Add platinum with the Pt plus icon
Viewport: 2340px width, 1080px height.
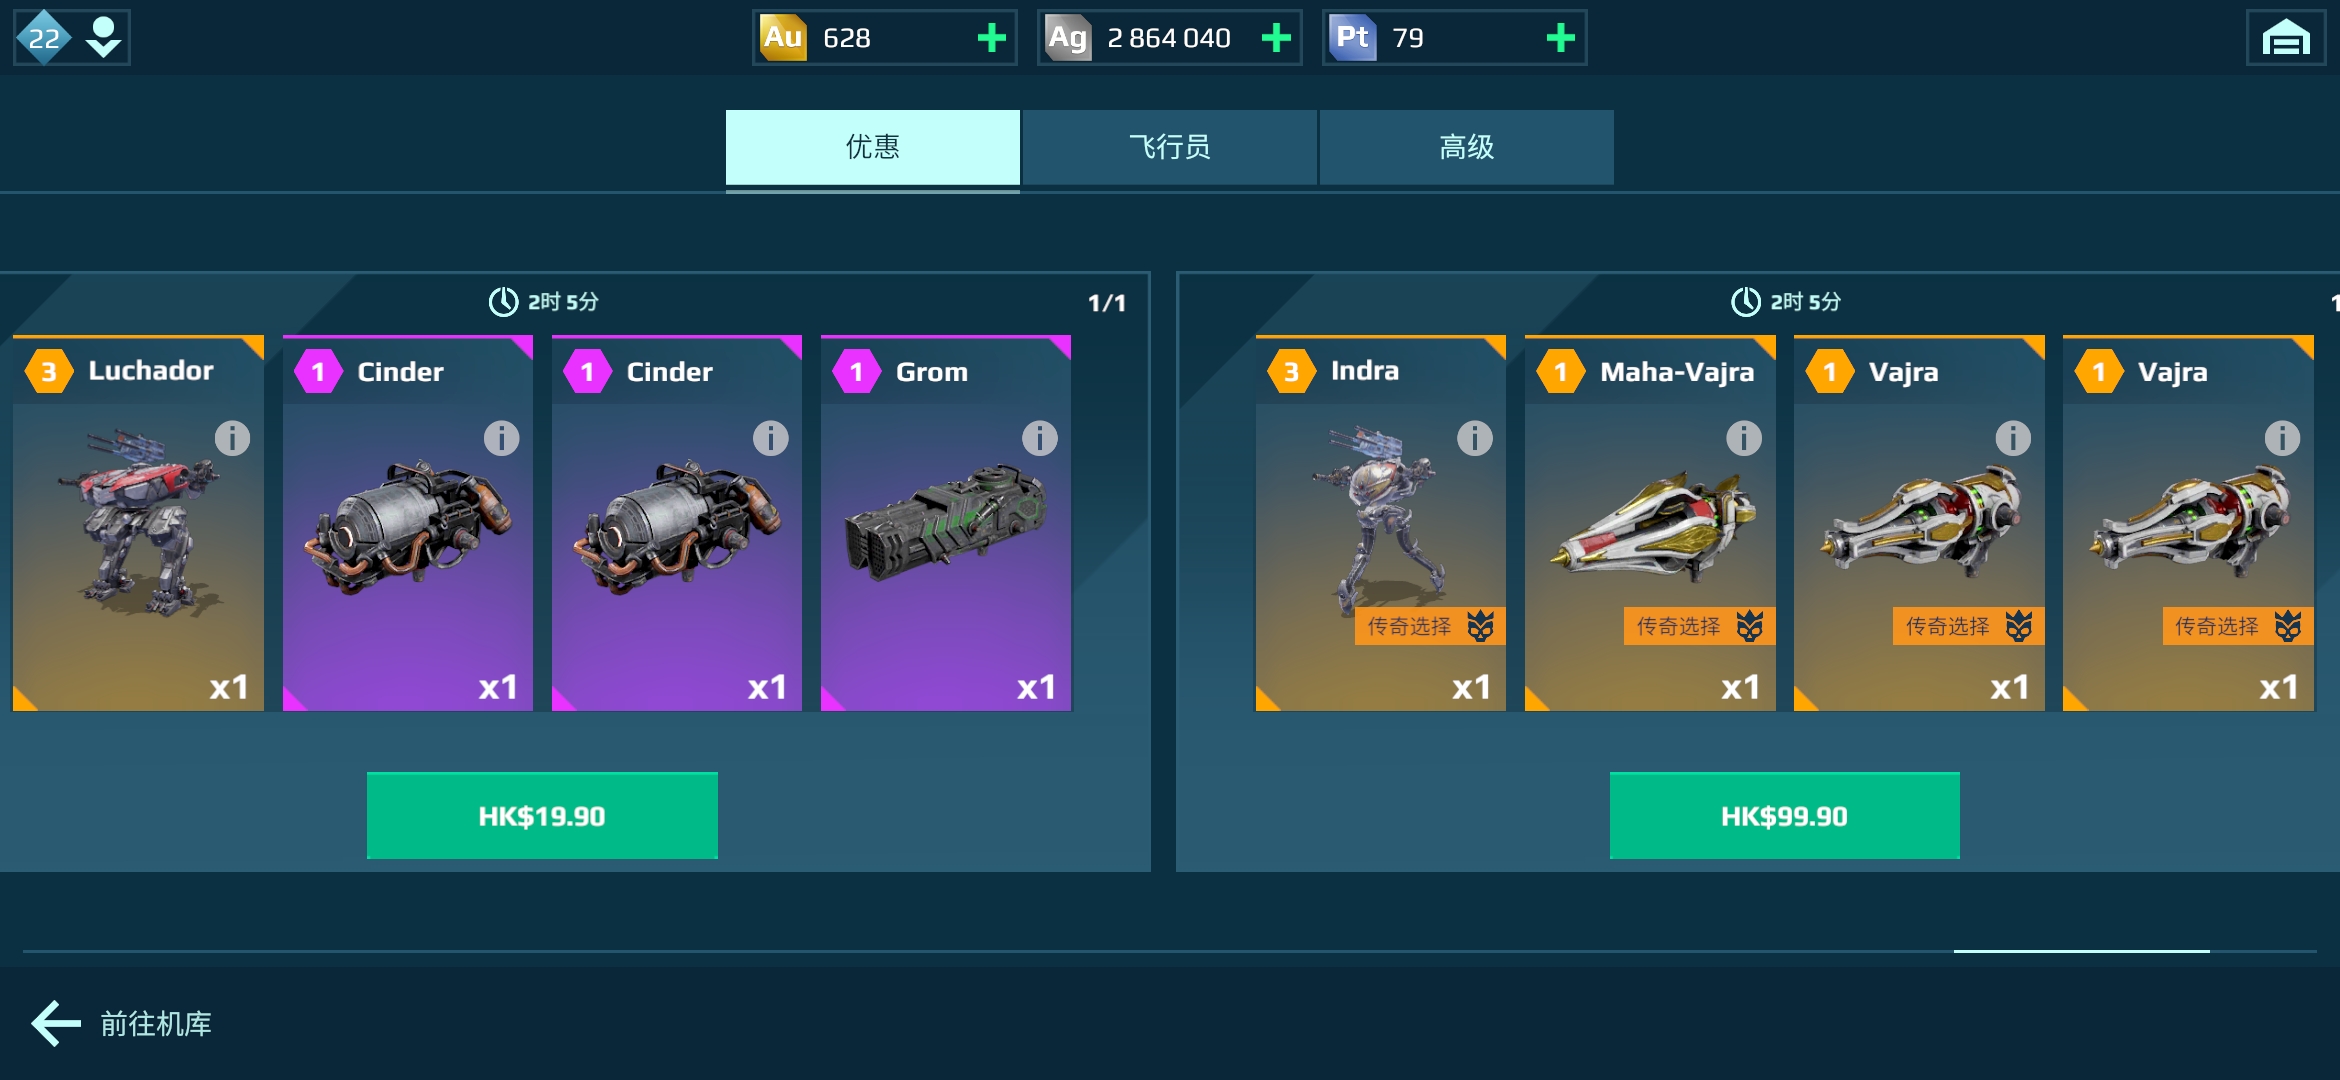tap(1560, 38)
